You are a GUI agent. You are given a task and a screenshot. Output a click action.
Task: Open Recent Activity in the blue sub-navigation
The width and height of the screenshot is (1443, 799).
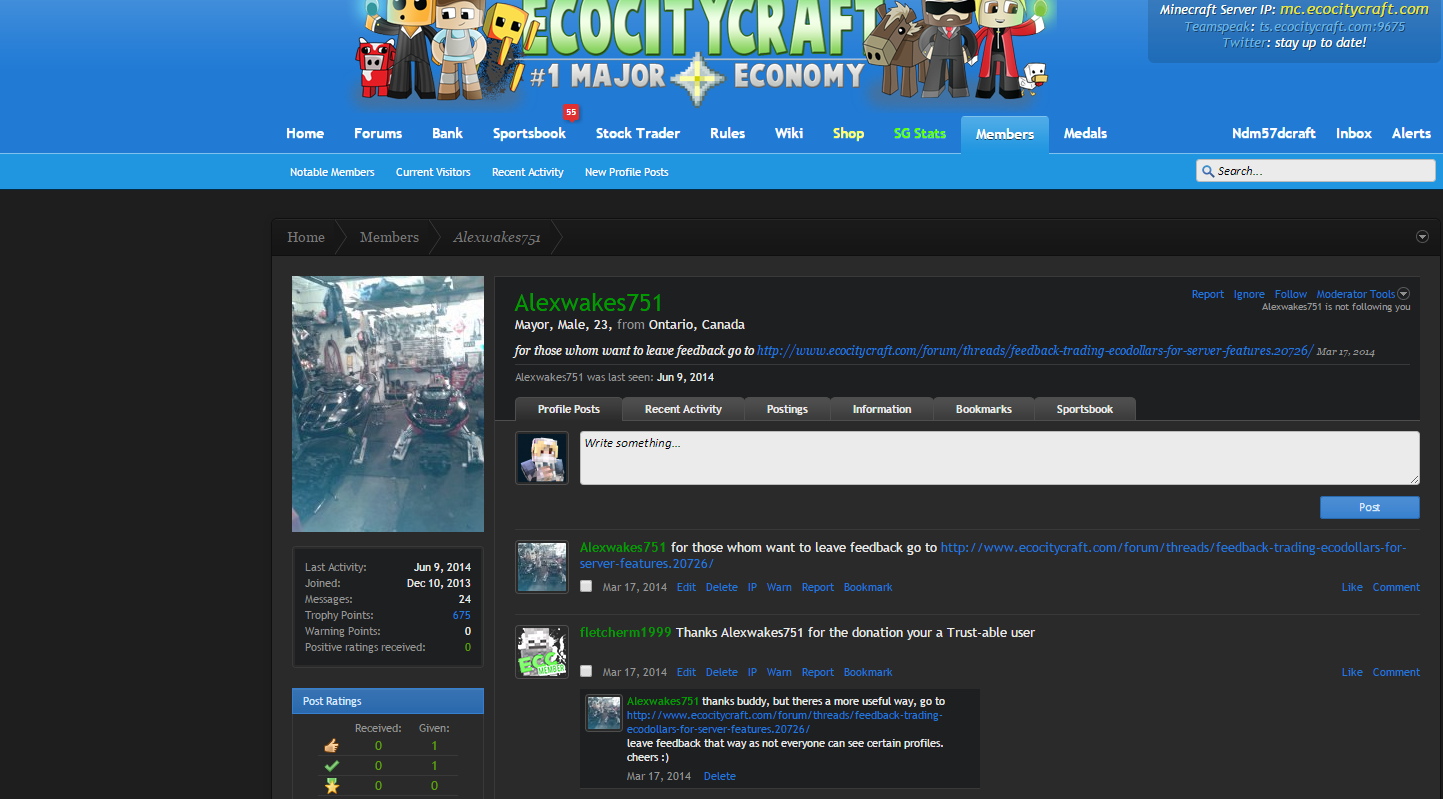(x=528, y=172)
